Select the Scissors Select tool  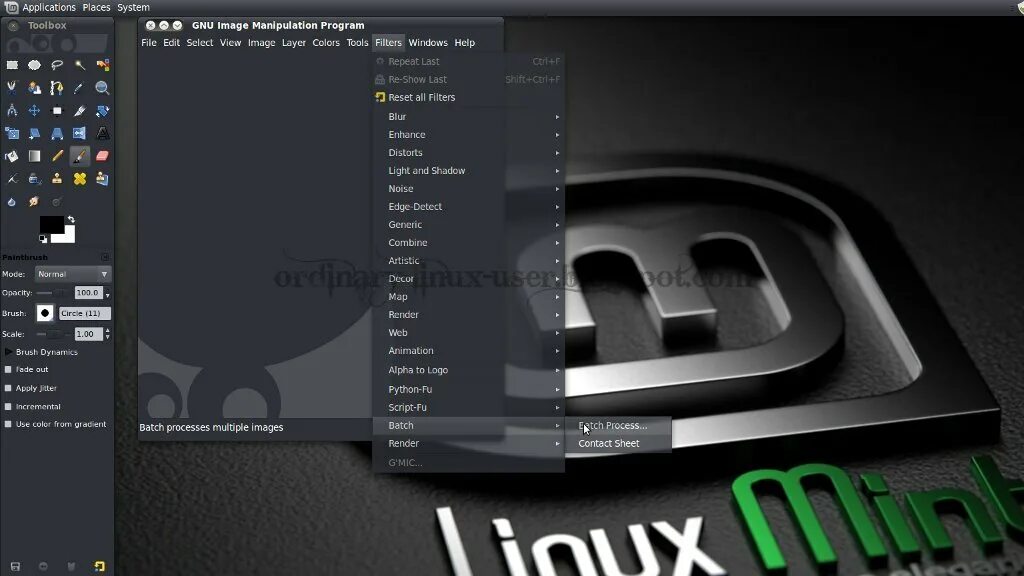click(12, 88)
